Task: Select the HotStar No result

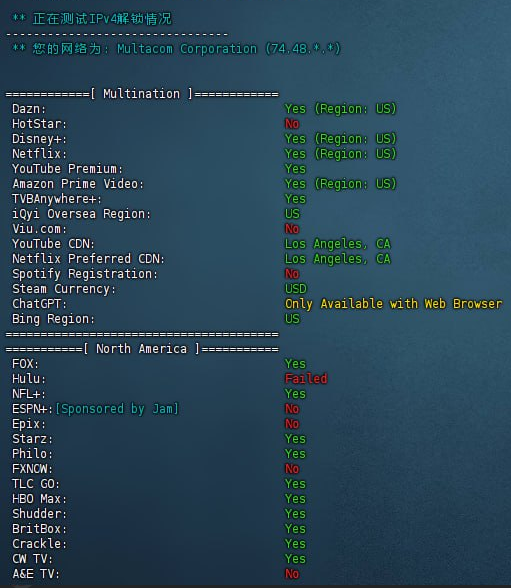Action: [292, 124]
